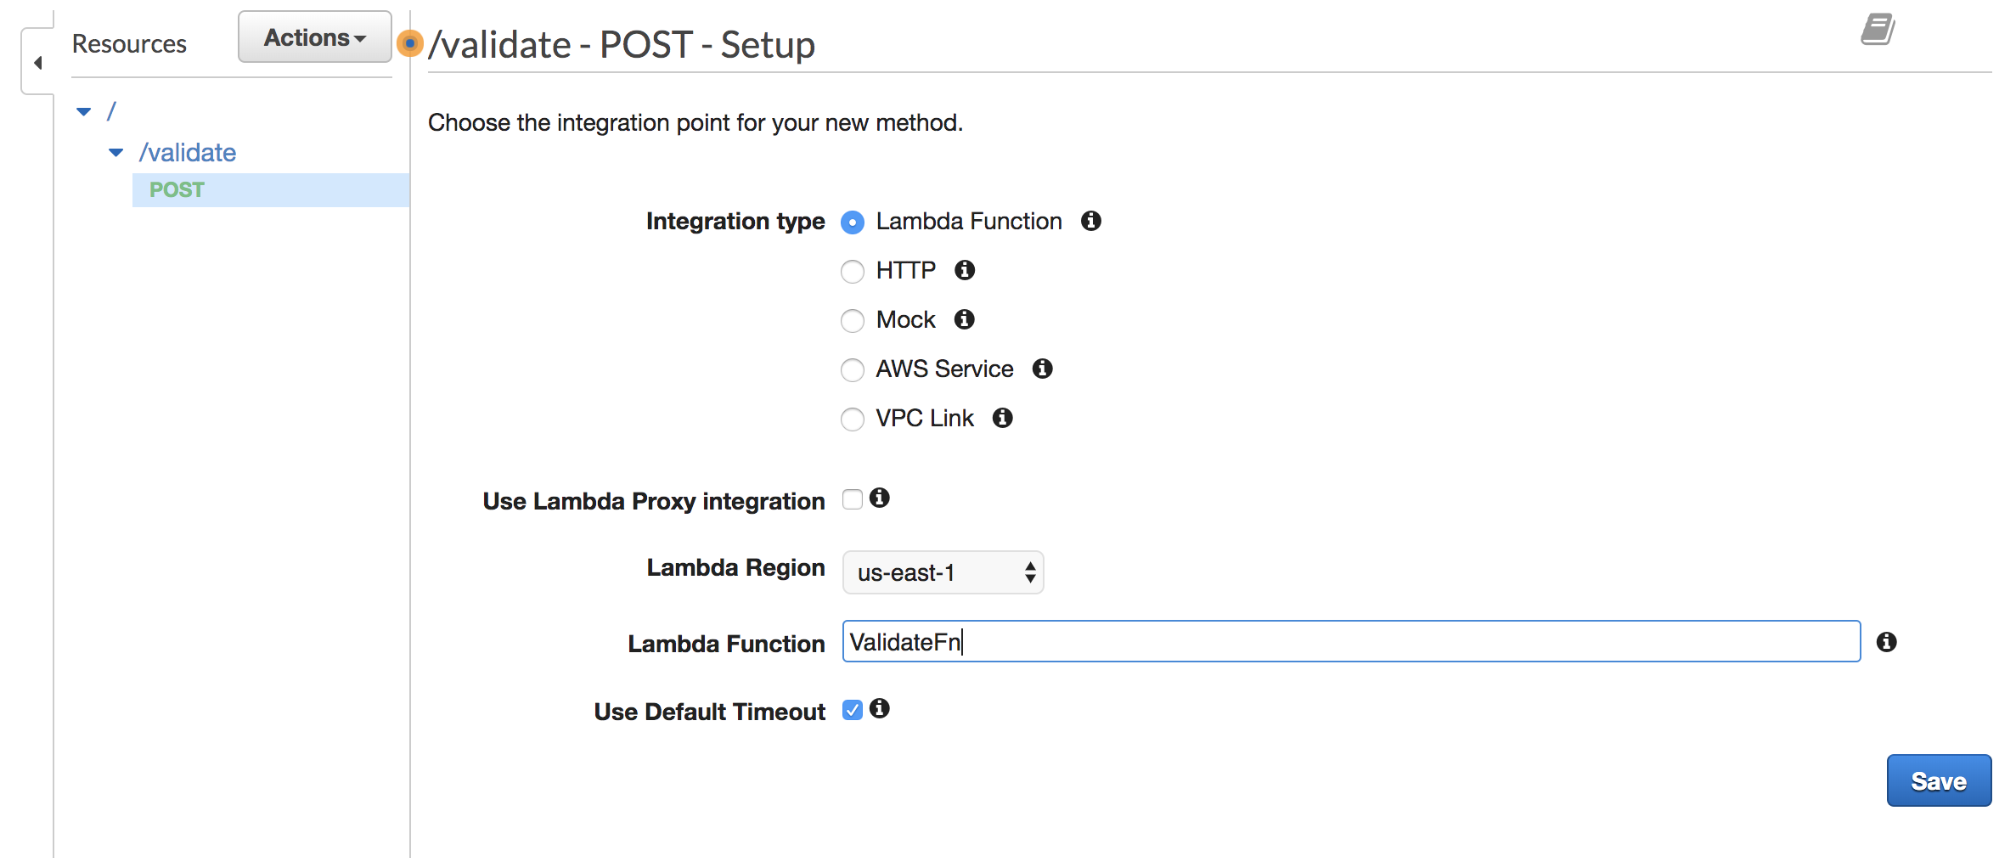Click info icon beside VPC Link option

click(x=1002, y=418)
